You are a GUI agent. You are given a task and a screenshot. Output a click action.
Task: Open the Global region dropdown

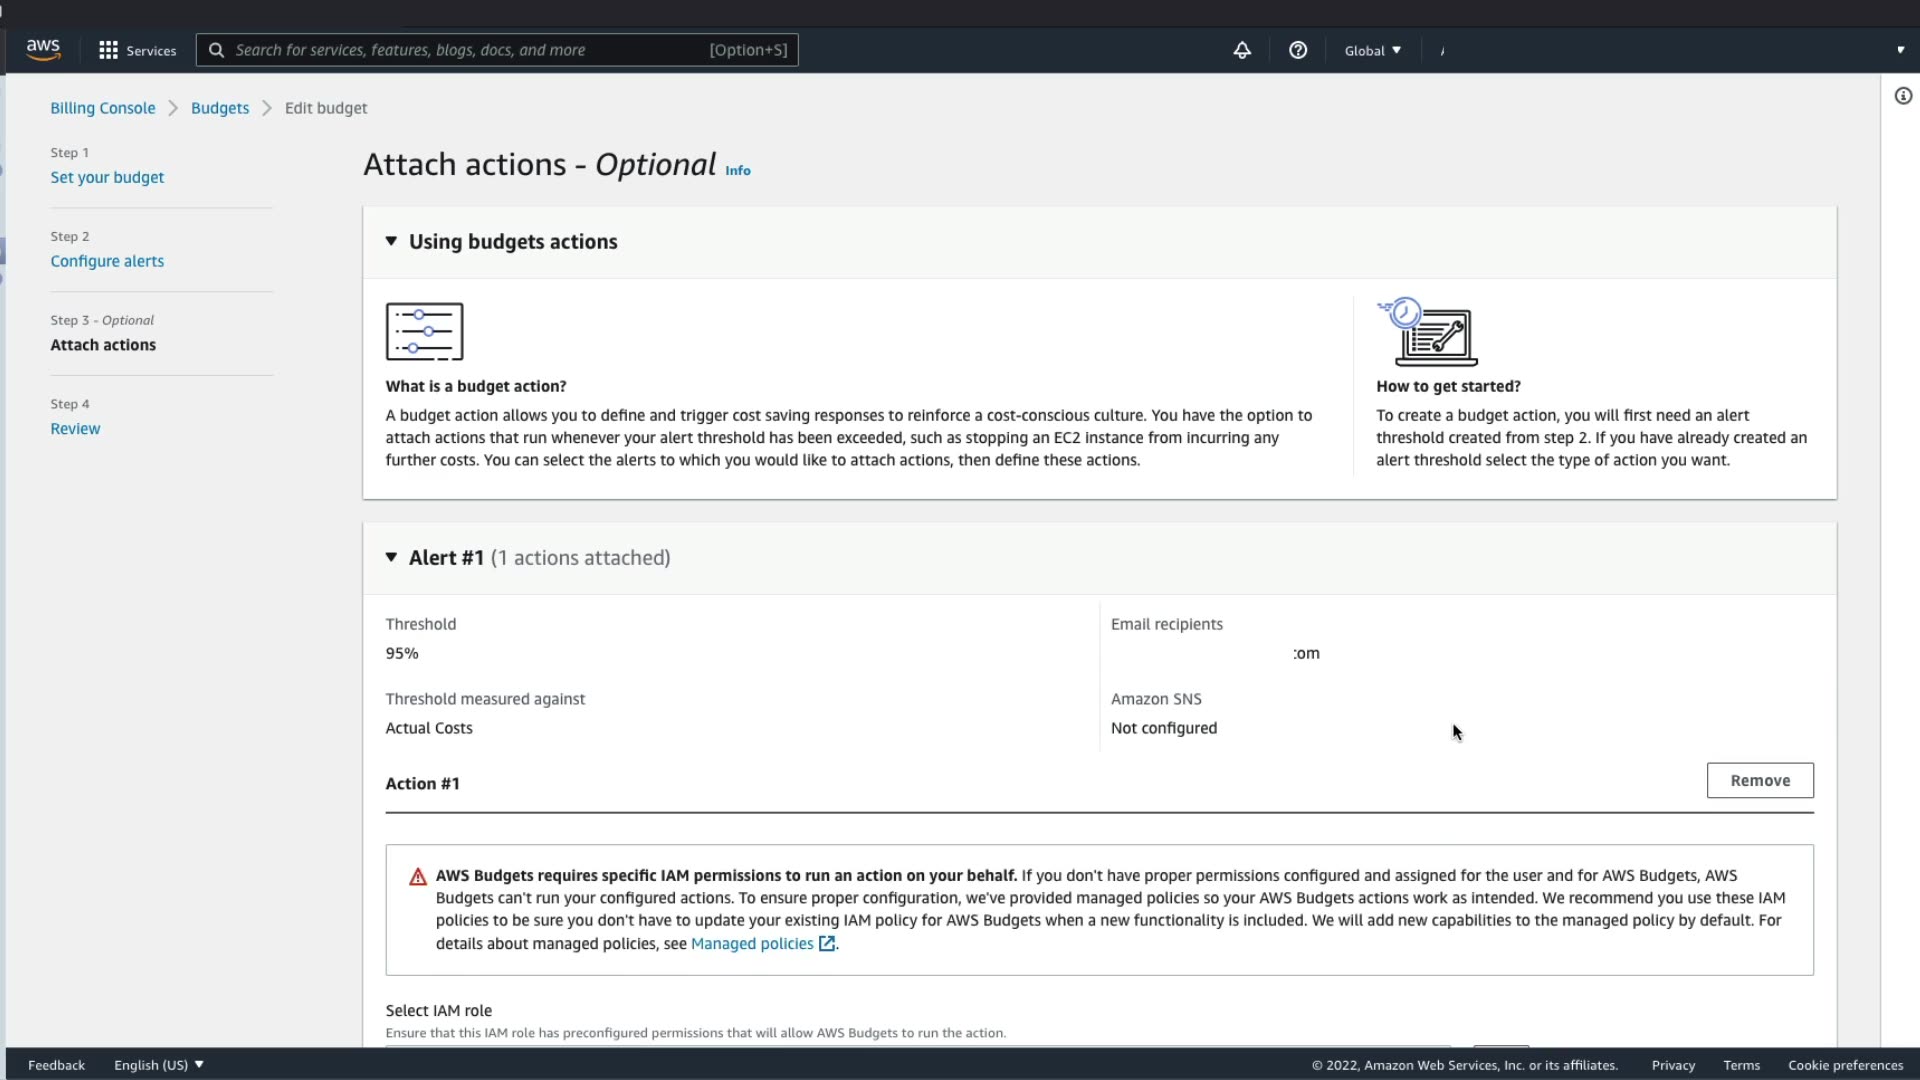click(x=1372, y=50)
